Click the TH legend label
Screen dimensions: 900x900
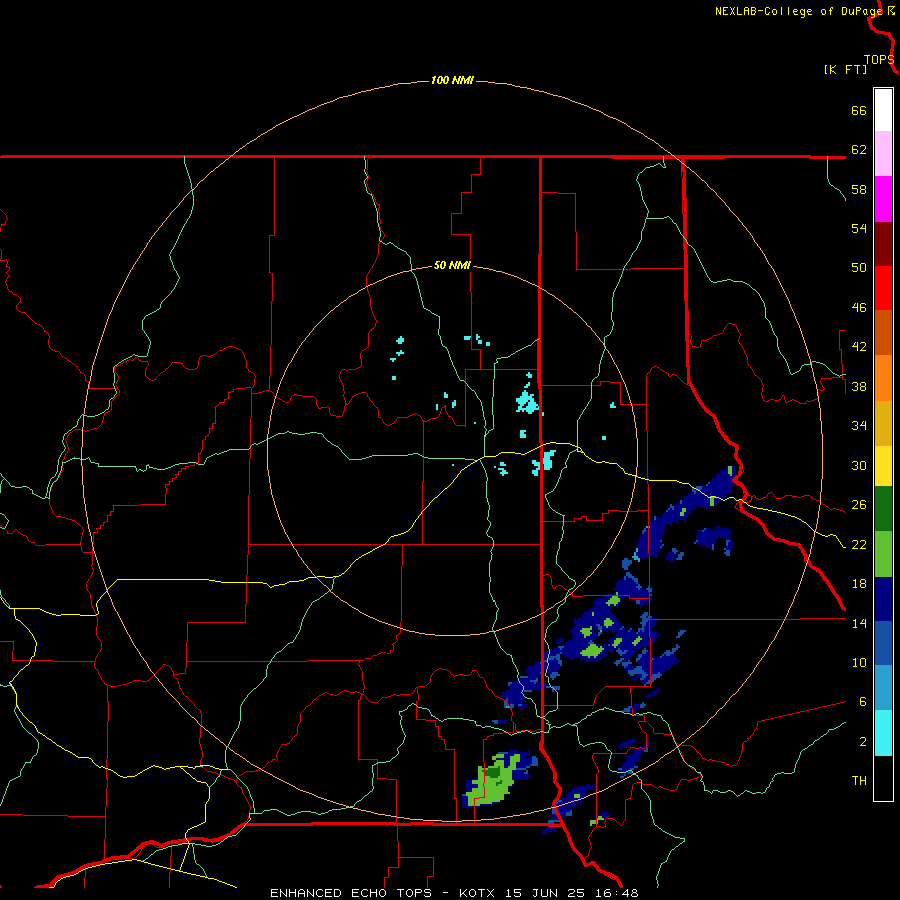859,781
